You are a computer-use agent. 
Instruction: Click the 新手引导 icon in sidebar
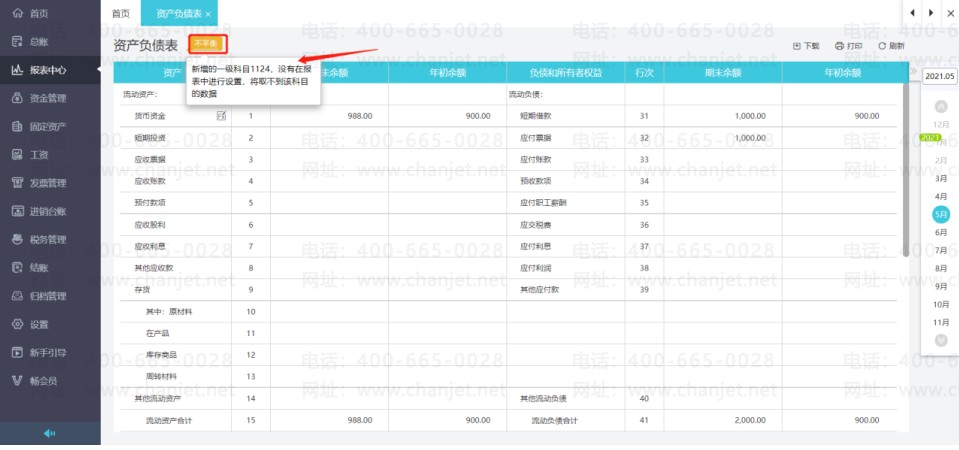[x=18, y=353]
